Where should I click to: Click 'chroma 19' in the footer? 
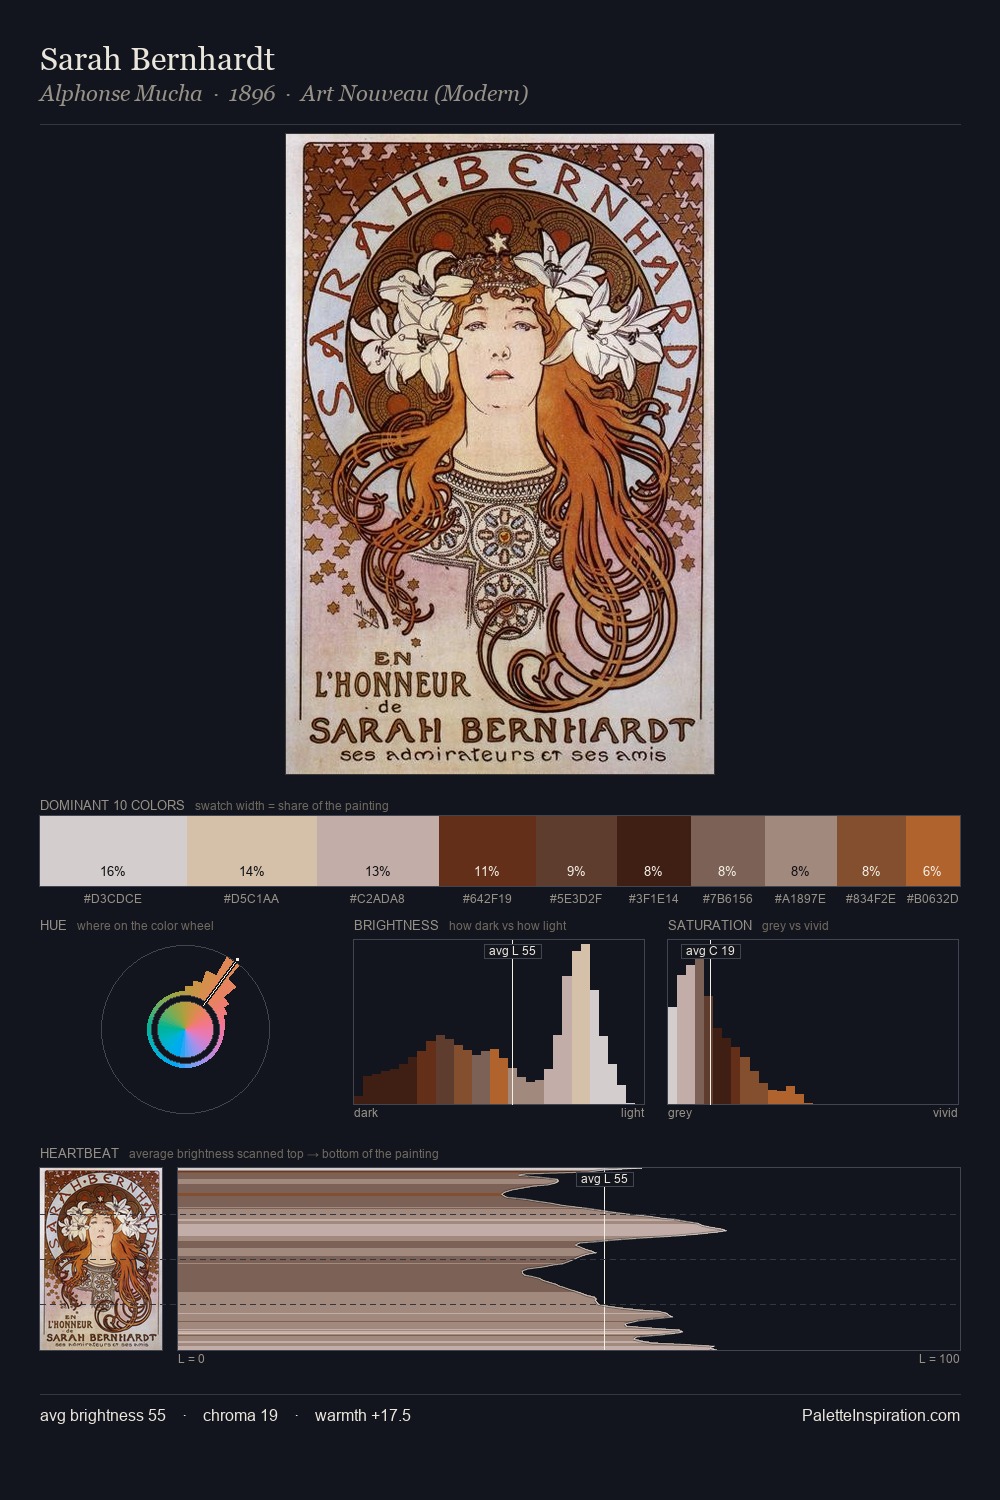pos(240,1415)
